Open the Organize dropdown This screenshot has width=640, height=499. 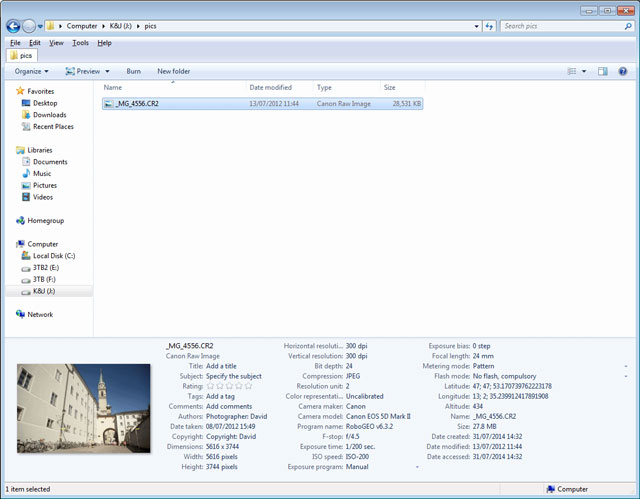point(31,71)
